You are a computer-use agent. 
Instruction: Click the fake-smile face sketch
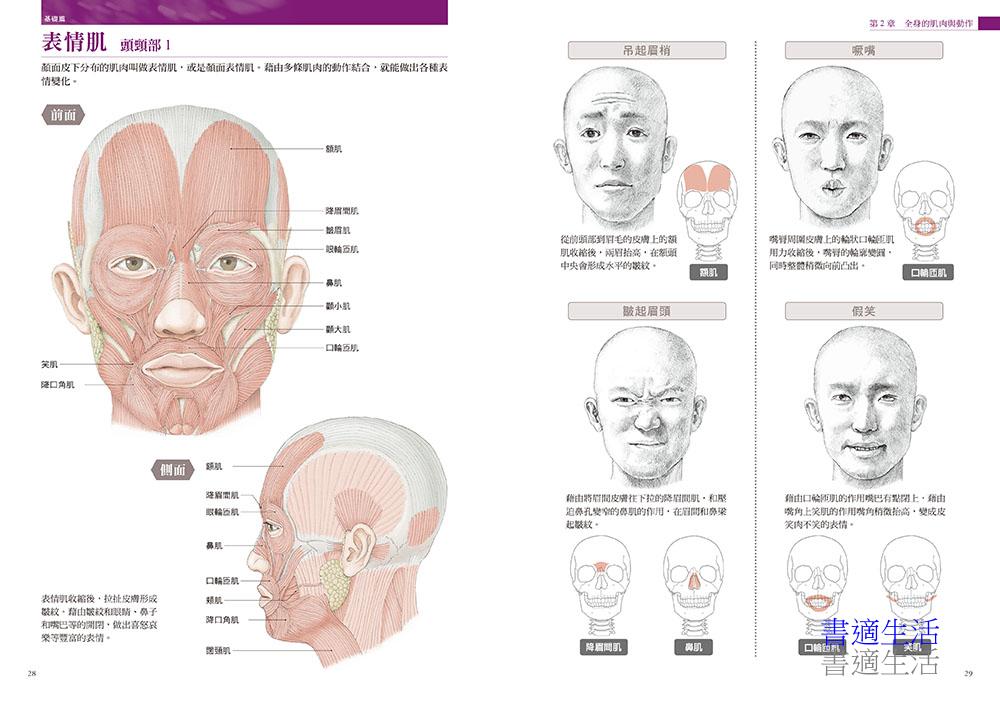864,407
